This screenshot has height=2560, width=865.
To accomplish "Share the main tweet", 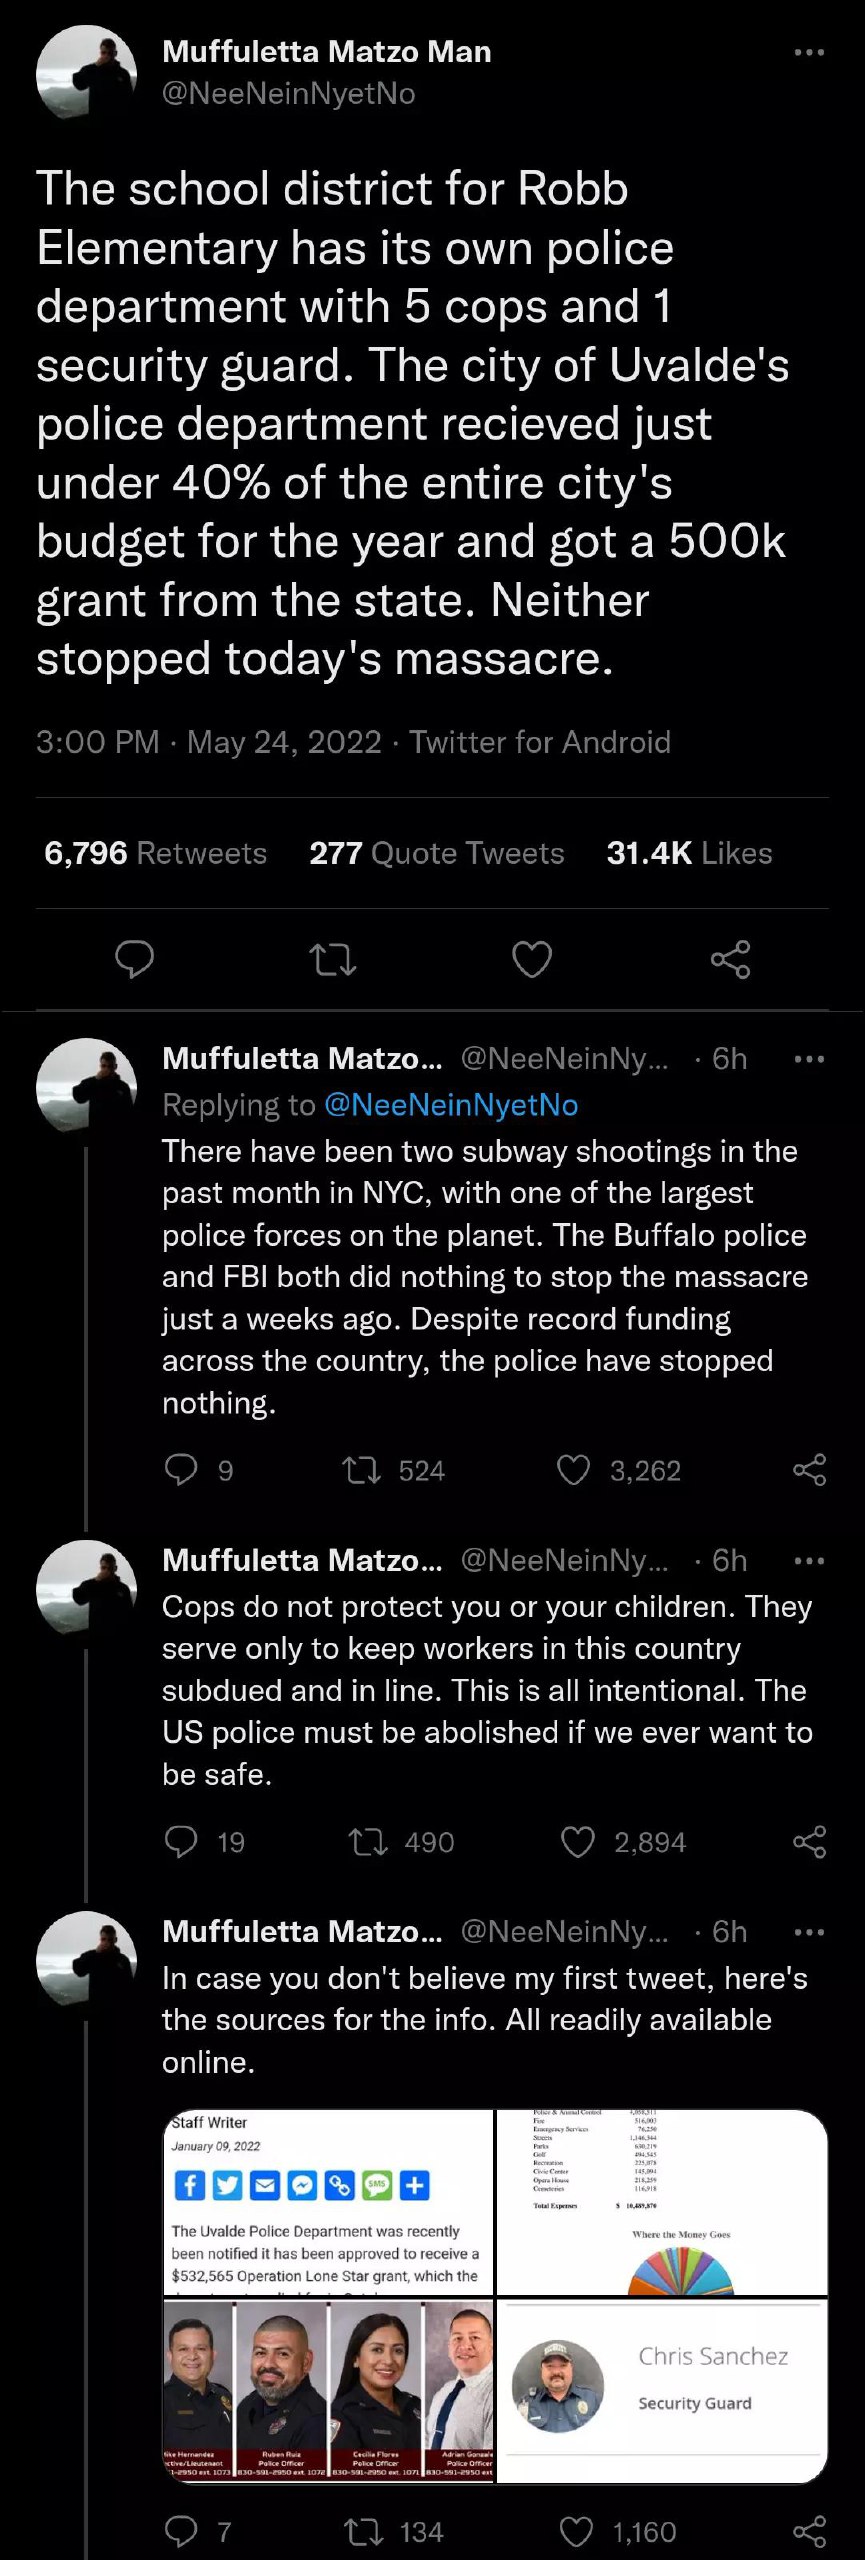I will 730,959.
